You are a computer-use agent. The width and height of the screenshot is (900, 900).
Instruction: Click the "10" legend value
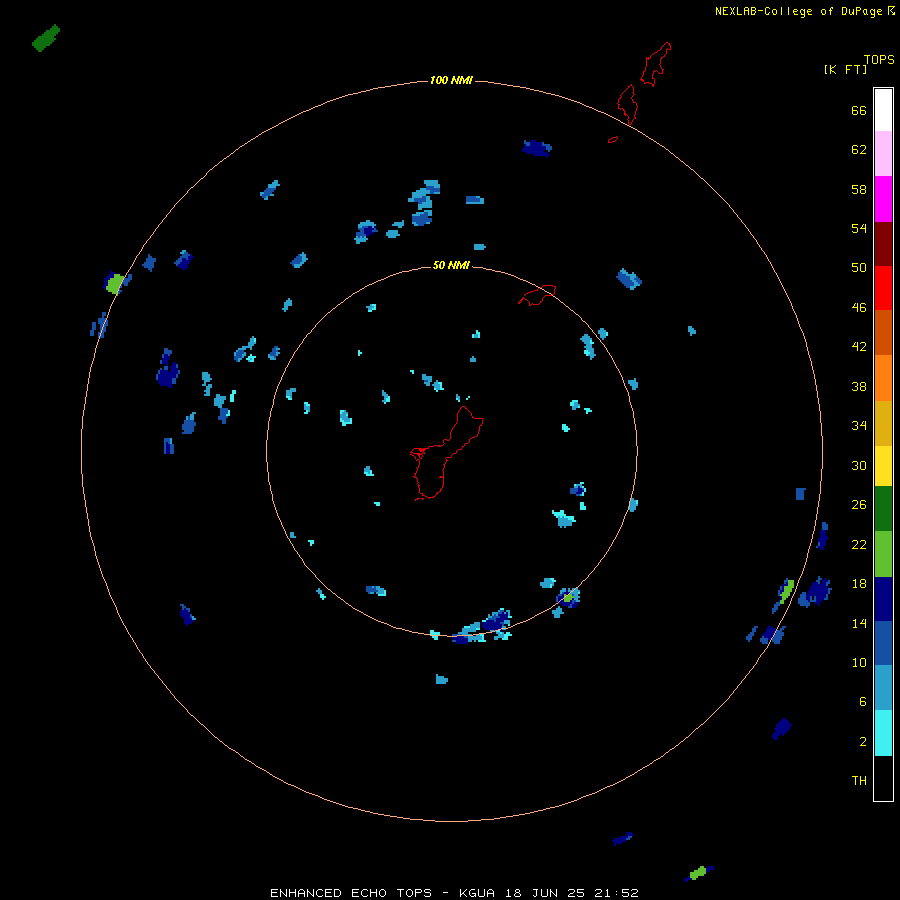(859, 663)
